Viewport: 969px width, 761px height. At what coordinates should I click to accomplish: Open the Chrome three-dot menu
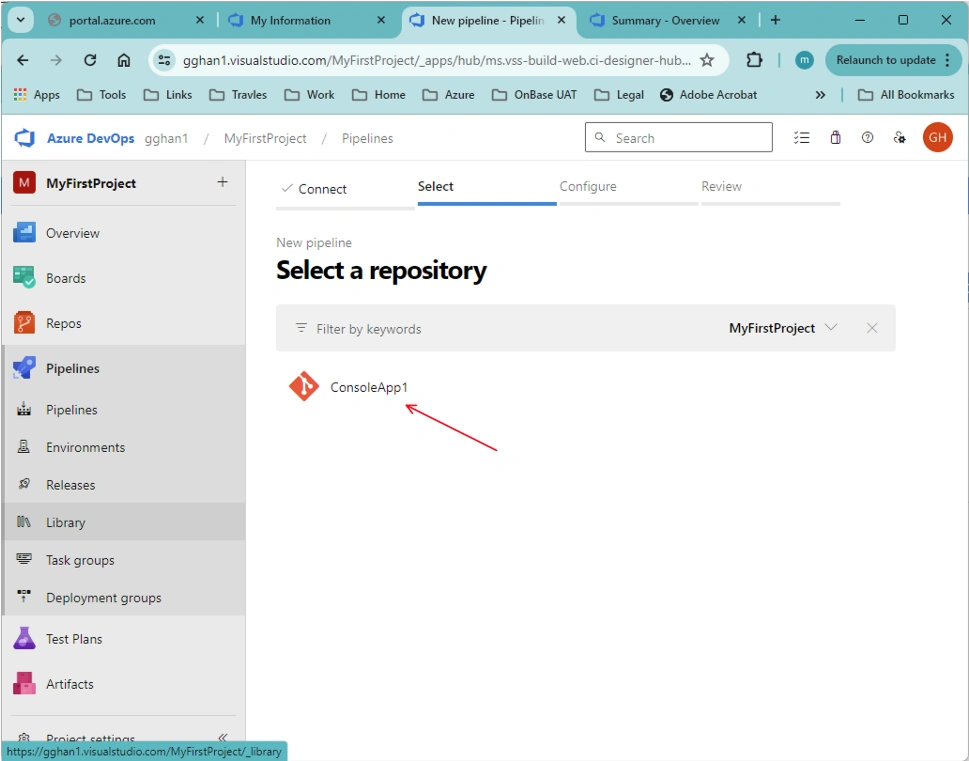click(948, 60)
